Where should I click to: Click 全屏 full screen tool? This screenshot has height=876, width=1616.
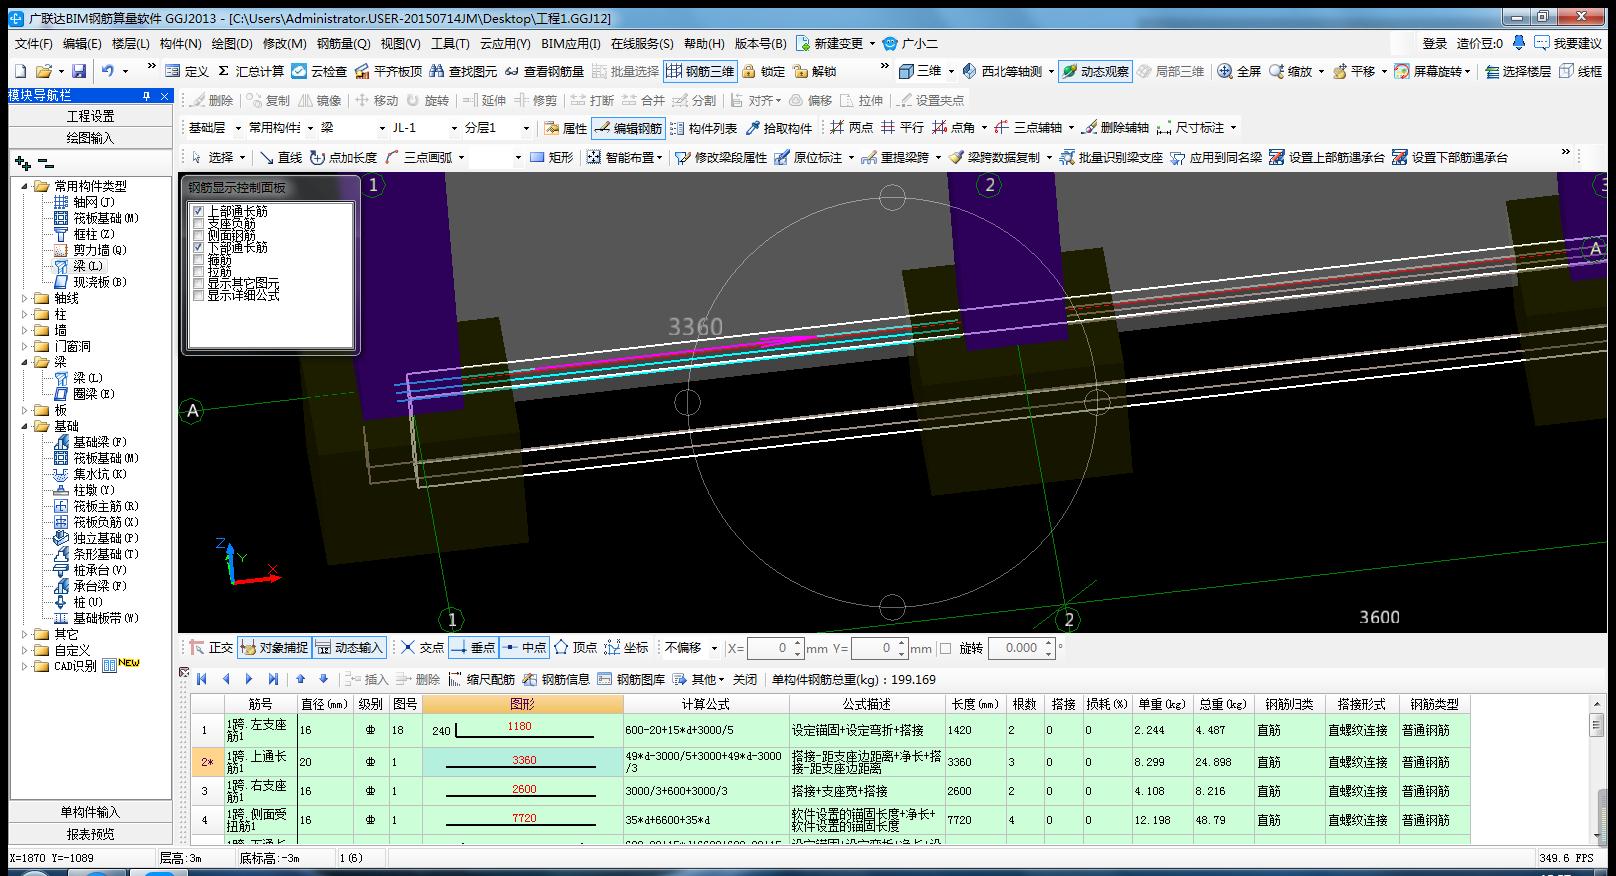(x=1239, y=71)
